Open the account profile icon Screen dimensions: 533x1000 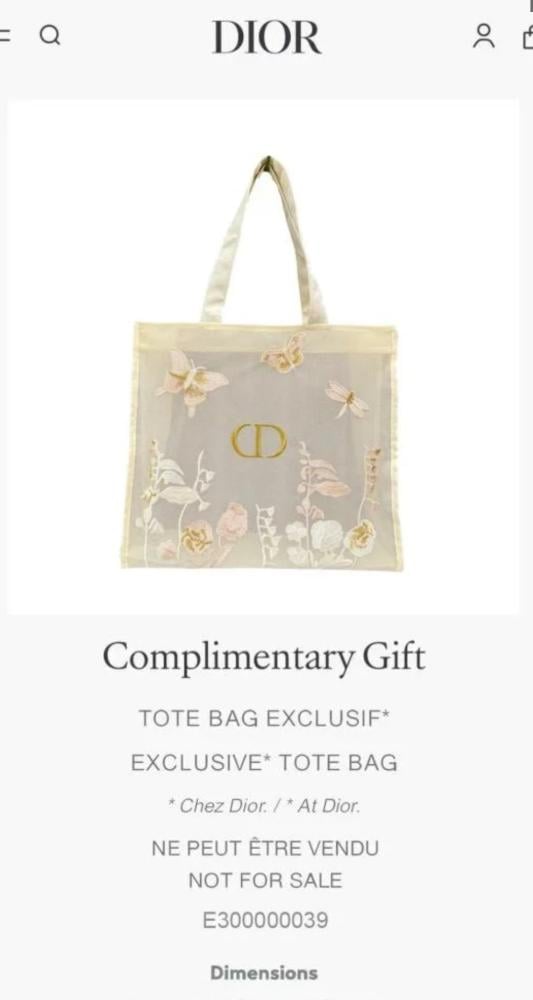[483, 36]
